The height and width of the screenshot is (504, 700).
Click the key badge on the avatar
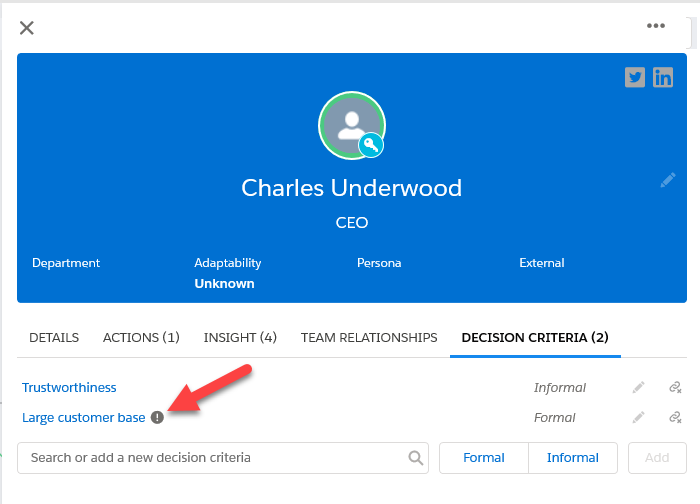pyautogui.click(x=371, y=145)
